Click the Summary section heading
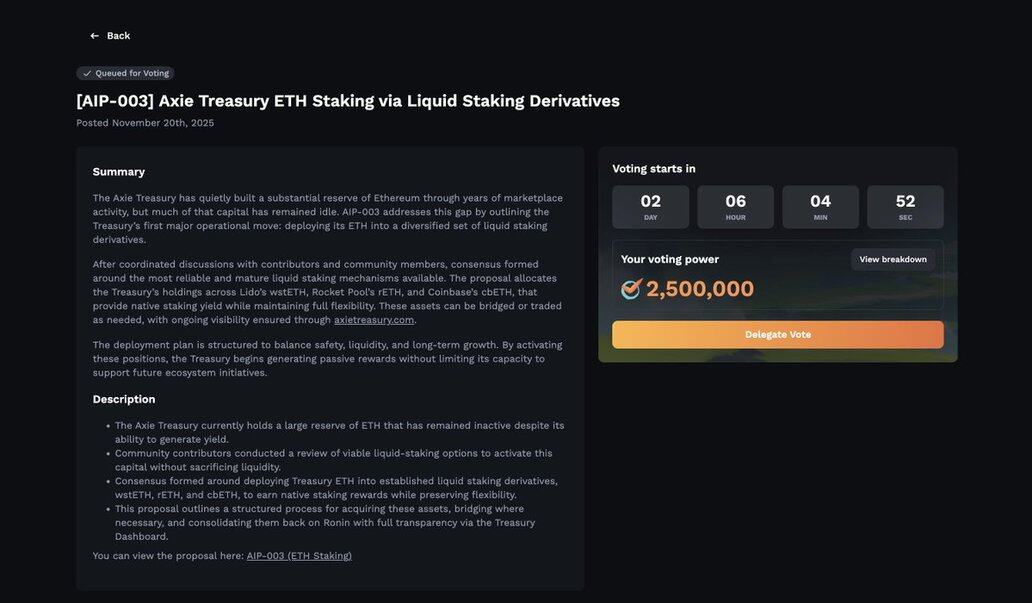The image size is (1032, 603). tap(119, 172)
